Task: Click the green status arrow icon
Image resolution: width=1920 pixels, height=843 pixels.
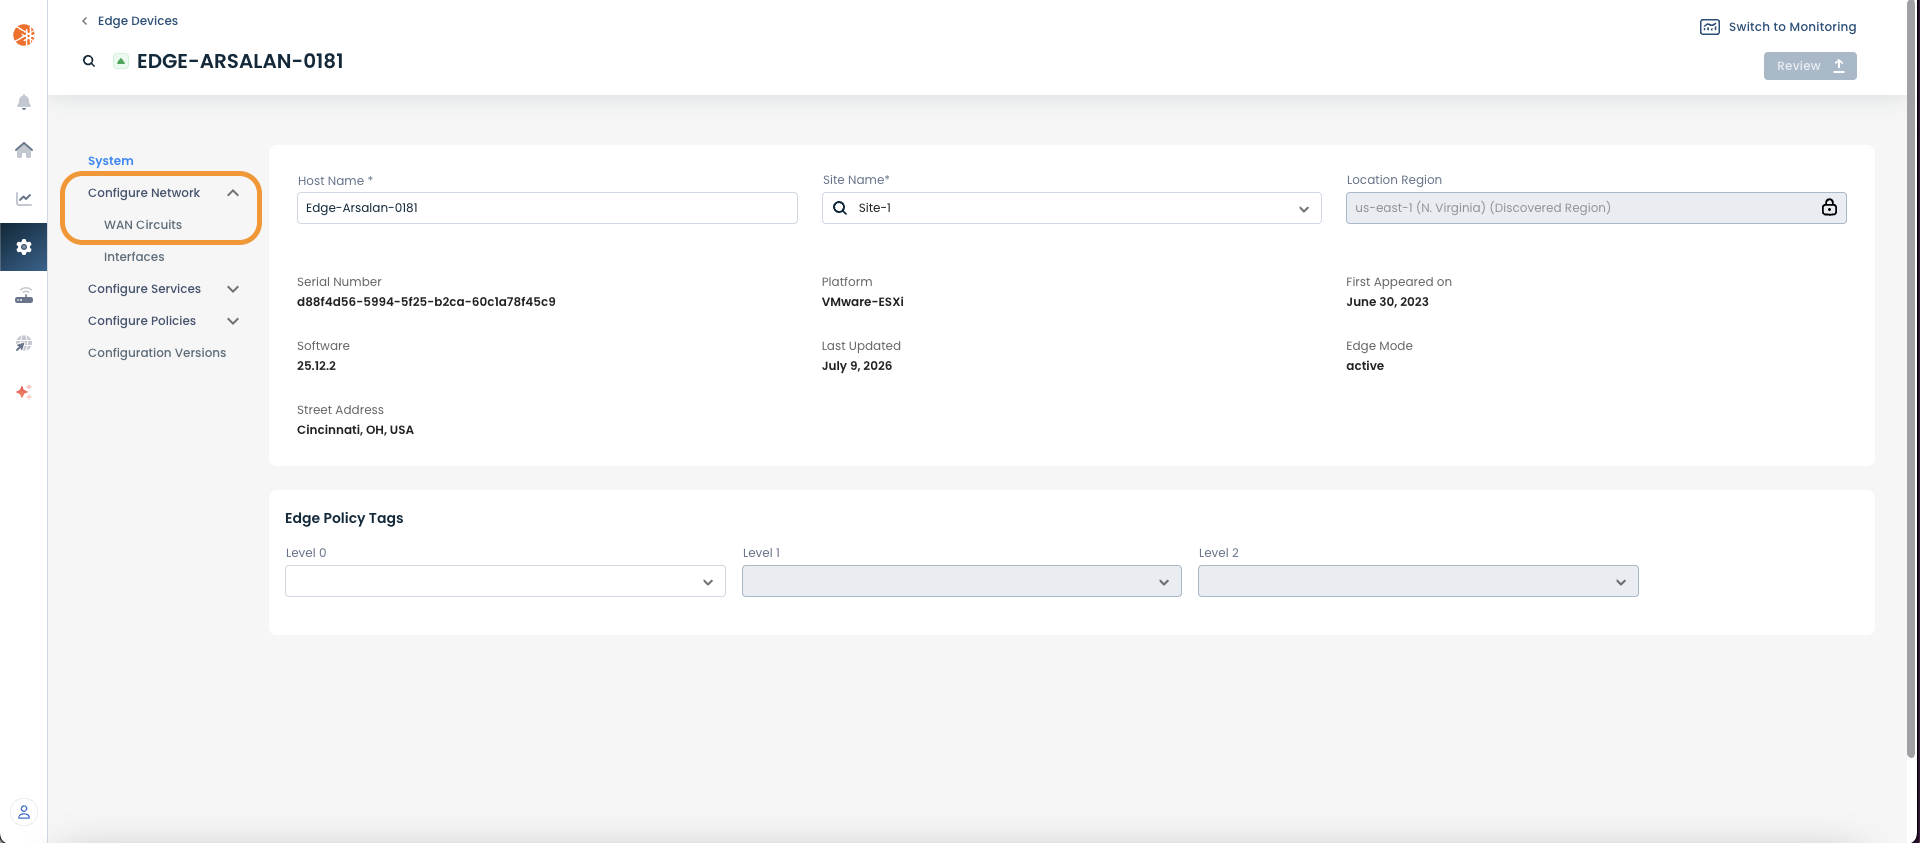Action: pos(121,61)
